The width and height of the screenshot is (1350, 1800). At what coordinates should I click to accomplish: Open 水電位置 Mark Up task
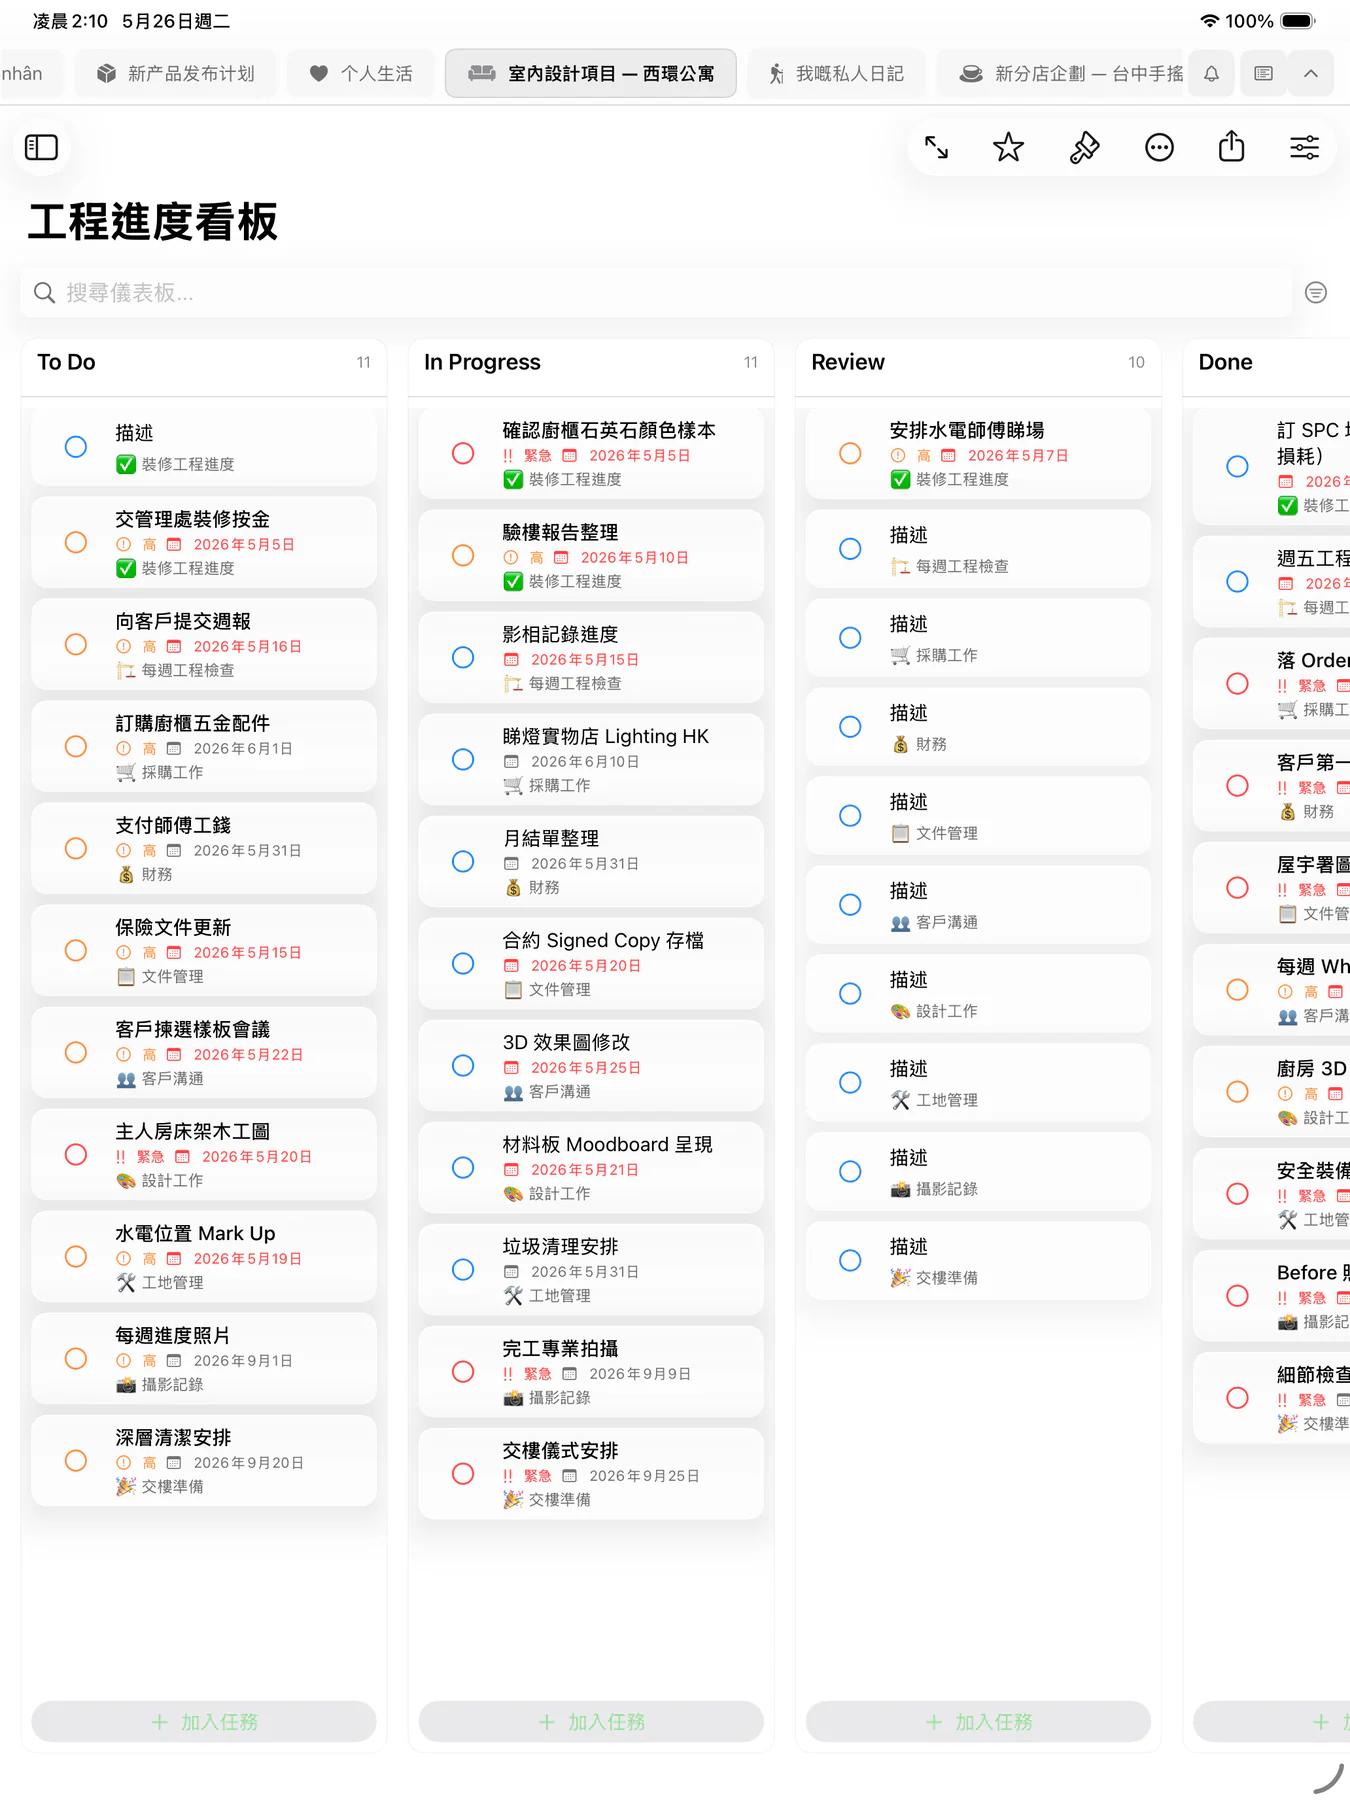(204, 1256)
